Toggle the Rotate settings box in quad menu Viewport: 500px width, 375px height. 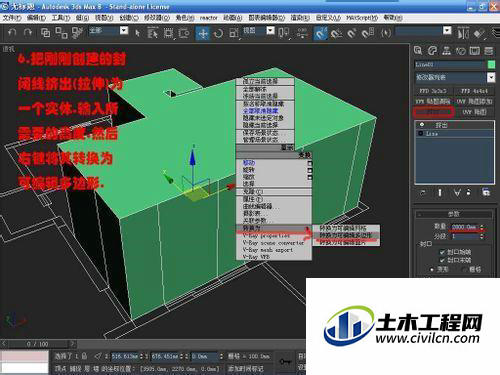[x=310, y=170]
